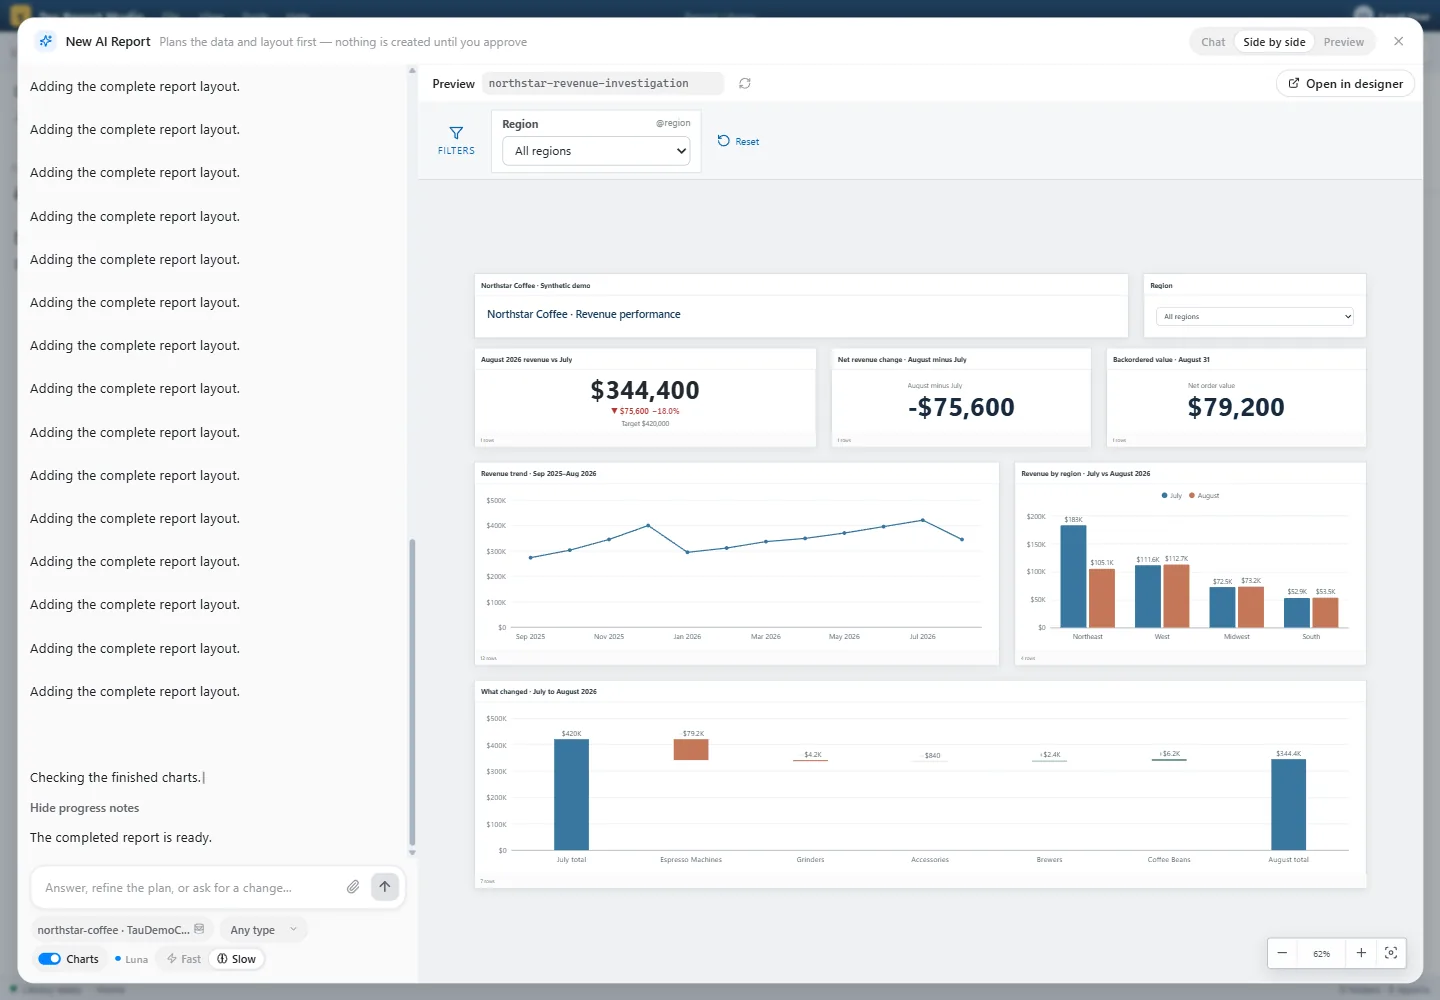The image size is (1440, 1000).
Task: Click the Espresso Machines waterfall bar
Action: click(691, 749)
